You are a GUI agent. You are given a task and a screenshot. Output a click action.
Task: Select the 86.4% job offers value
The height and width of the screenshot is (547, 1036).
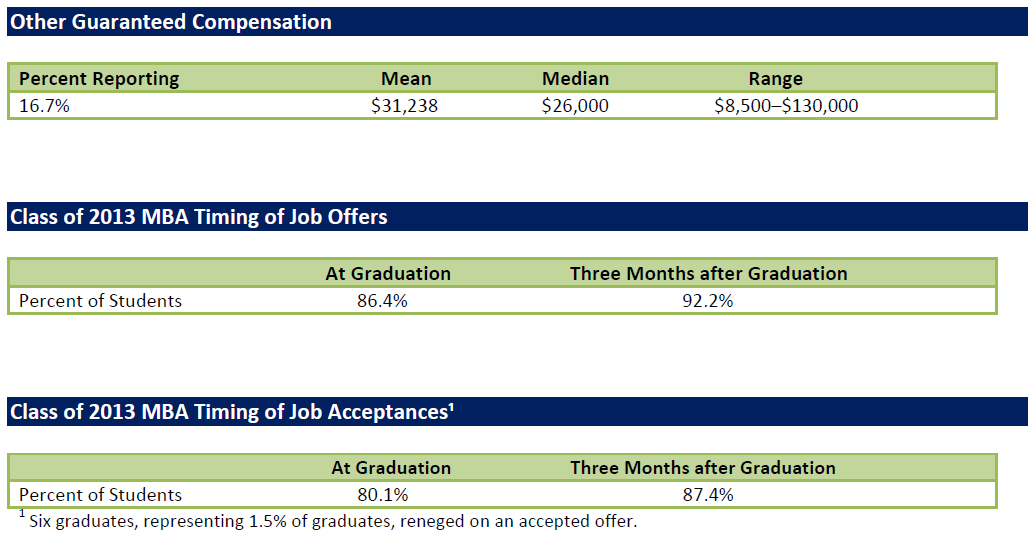pos(382,300)
